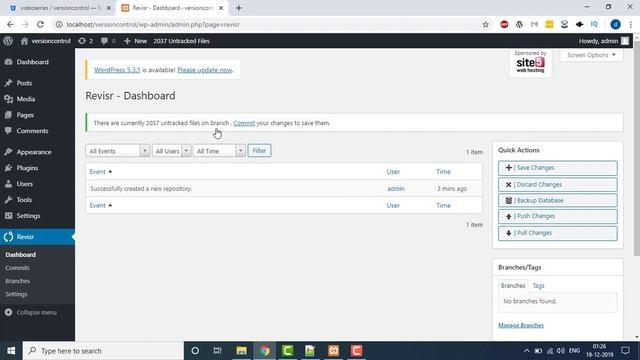Click the WordPress logo in admin bar
The height and width of the screenshot is (360, 640).
point(8,41)
